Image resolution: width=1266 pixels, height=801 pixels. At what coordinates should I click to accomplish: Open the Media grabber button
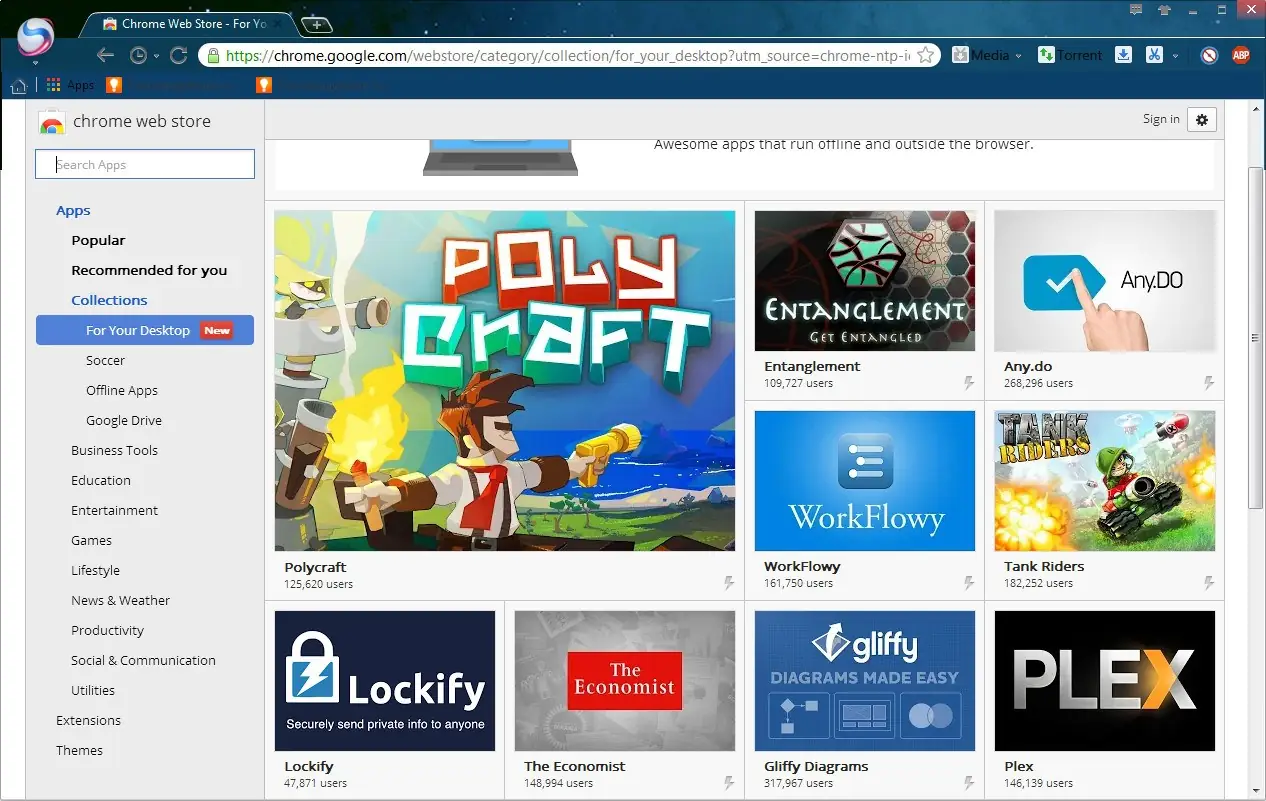coord(980,55)
